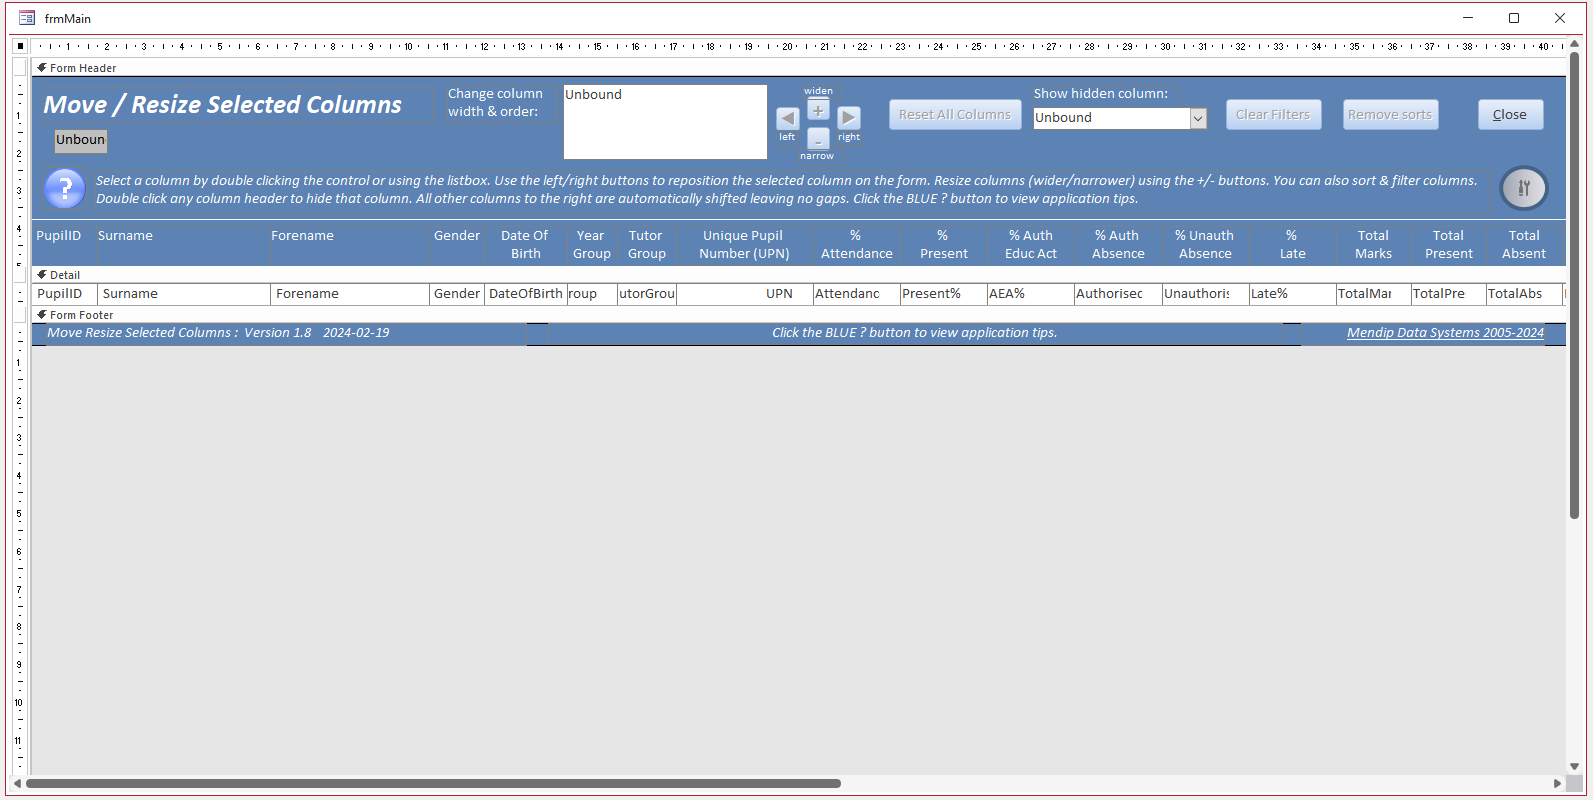Select the Date Of Birth column header label

[525, 245]
